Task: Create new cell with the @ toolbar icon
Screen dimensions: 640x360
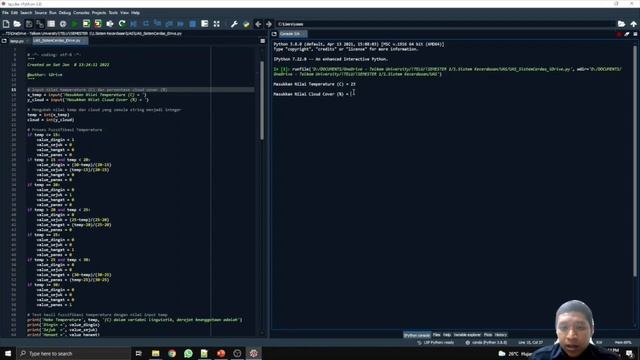Action: pyautogui.click(x=63, y=24)
